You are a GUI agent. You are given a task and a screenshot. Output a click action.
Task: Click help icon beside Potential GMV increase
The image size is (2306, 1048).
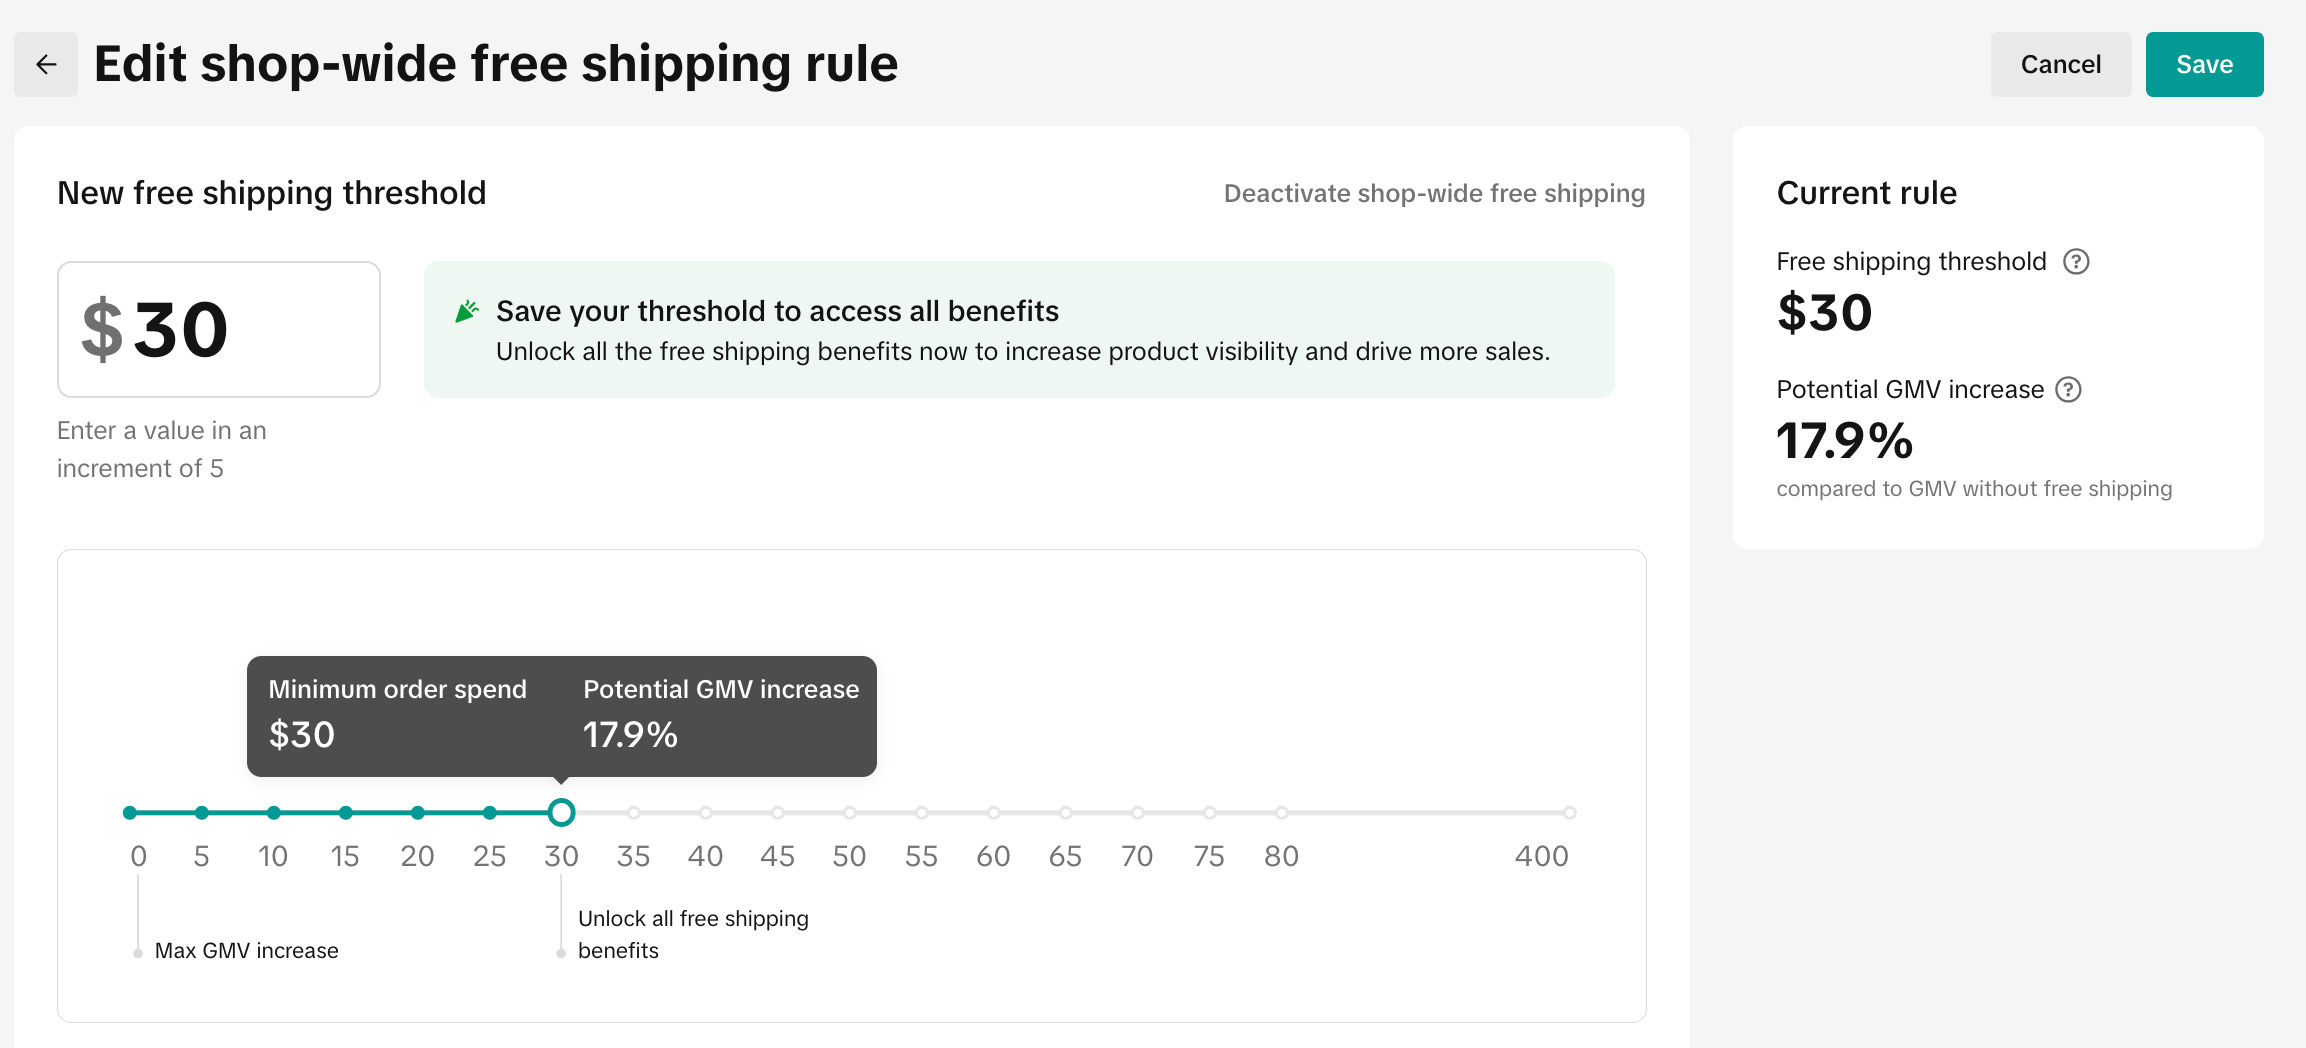tap(2068, 390)
